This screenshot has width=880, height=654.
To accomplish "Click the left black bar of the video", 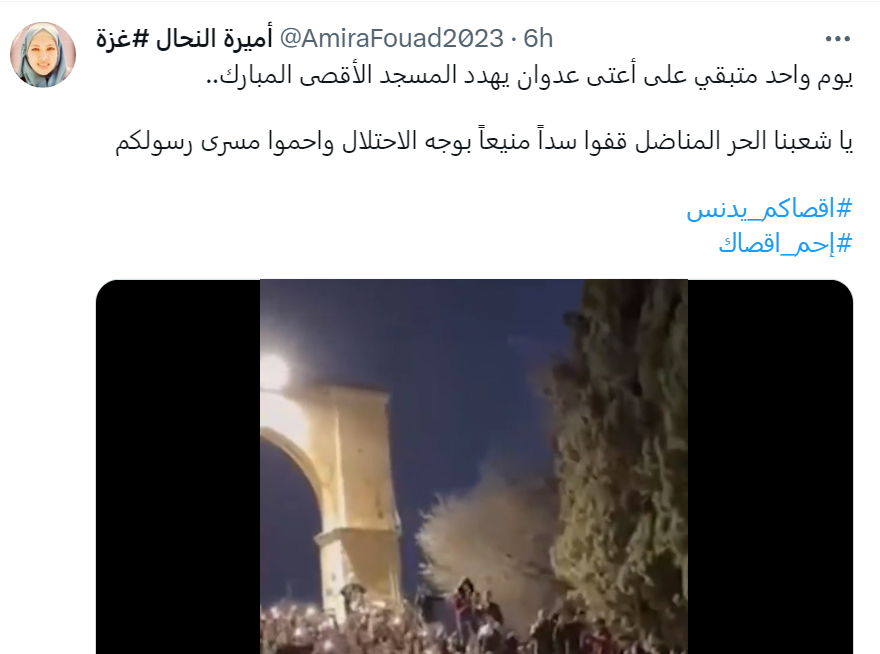I will point(178,467).
